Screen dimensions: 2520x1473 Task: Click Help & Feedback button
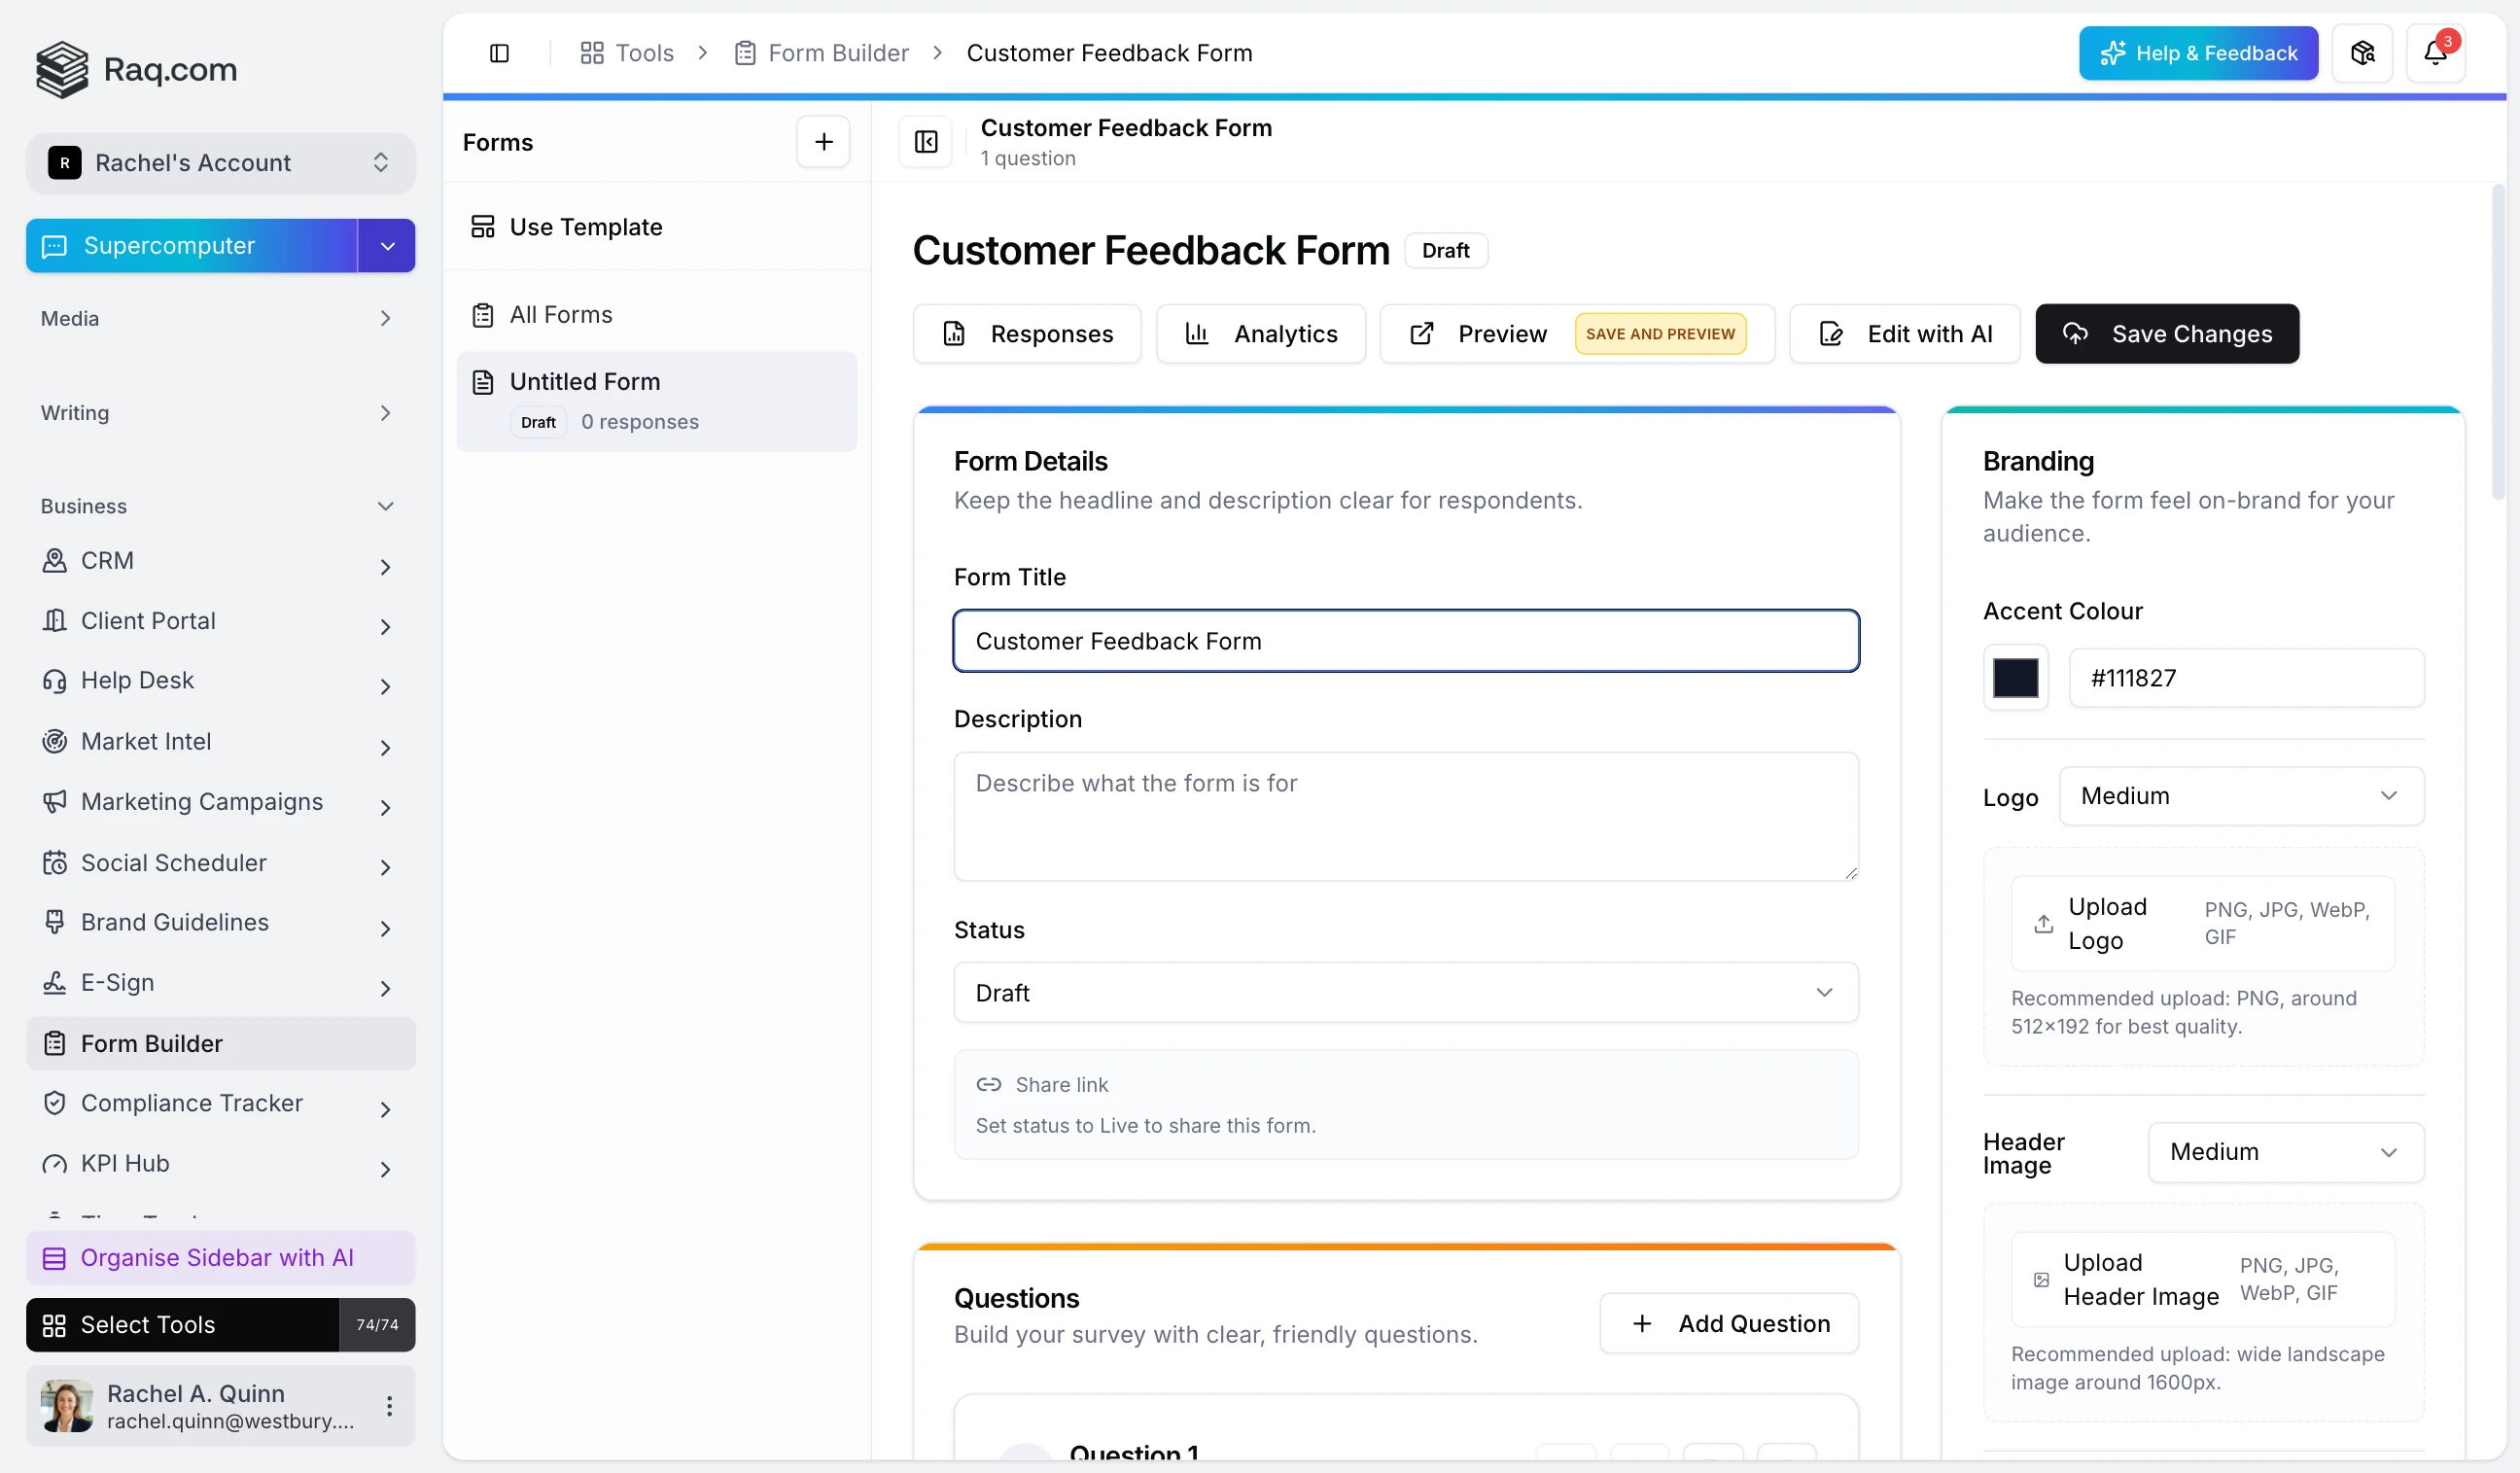click(2198, 53)
